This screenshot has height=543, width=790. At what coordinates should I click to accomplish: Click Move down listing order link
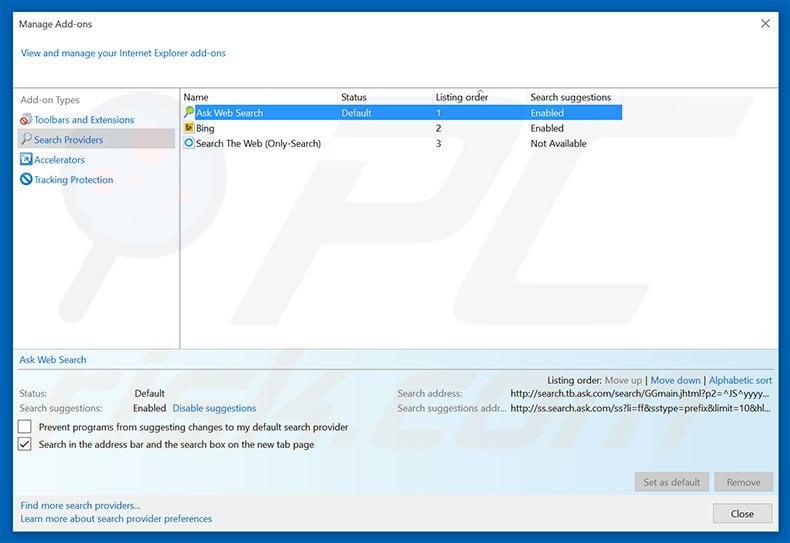(x=675, y=380)
